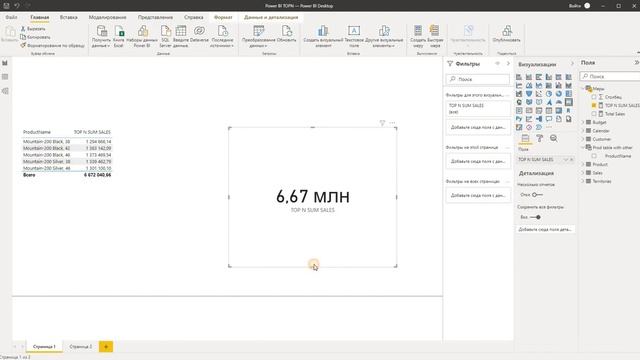Viewport: 640px width, 360px height.
Task: Open dropdown arrow on TOP N SUM SALES field well
Action: [566, 160]
